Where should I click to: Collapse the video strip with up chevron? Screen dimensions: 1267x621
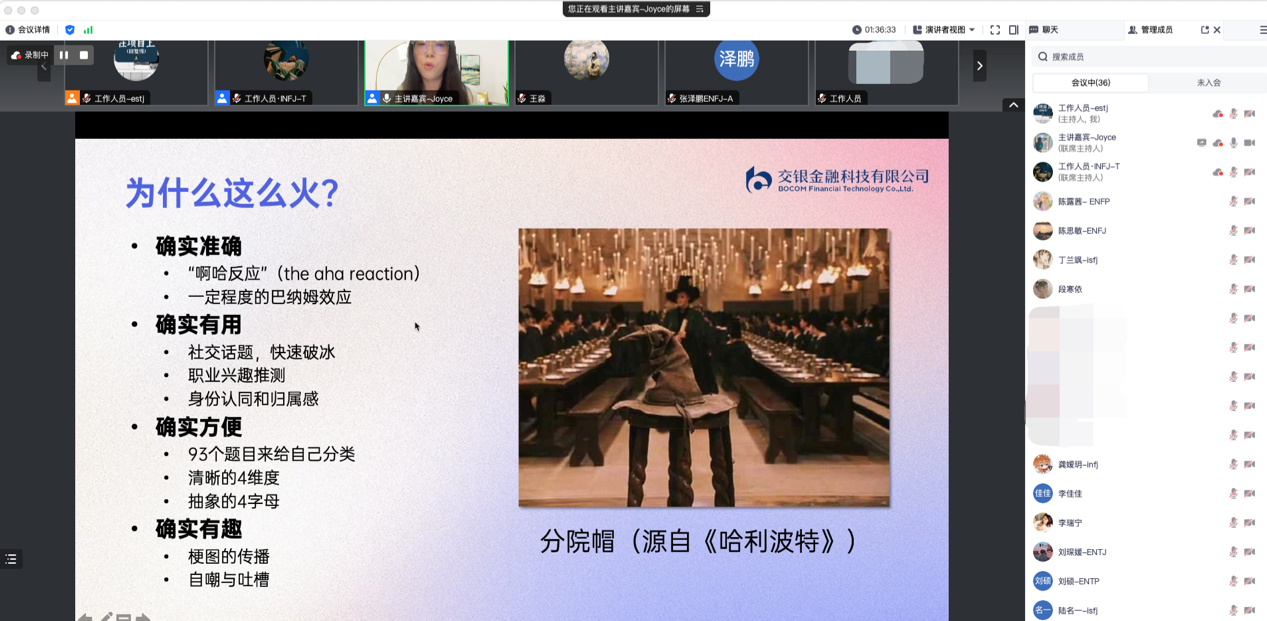click(1013, 104)
